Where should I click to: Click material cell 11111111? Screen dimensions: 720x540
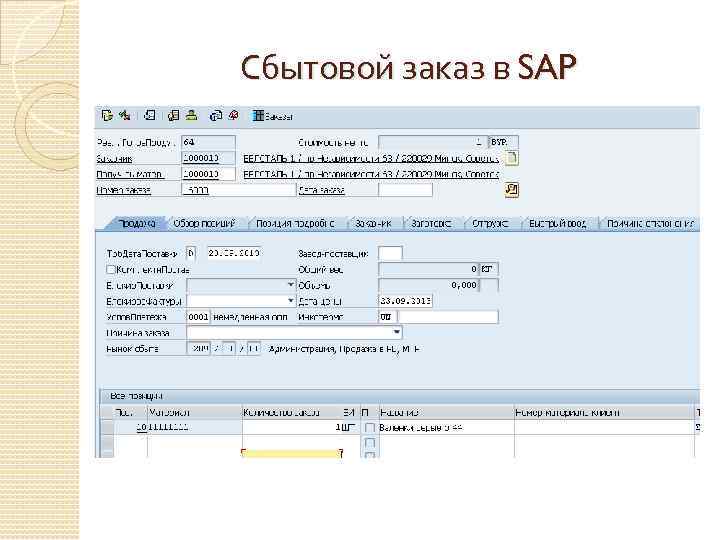tap(195, 428)
